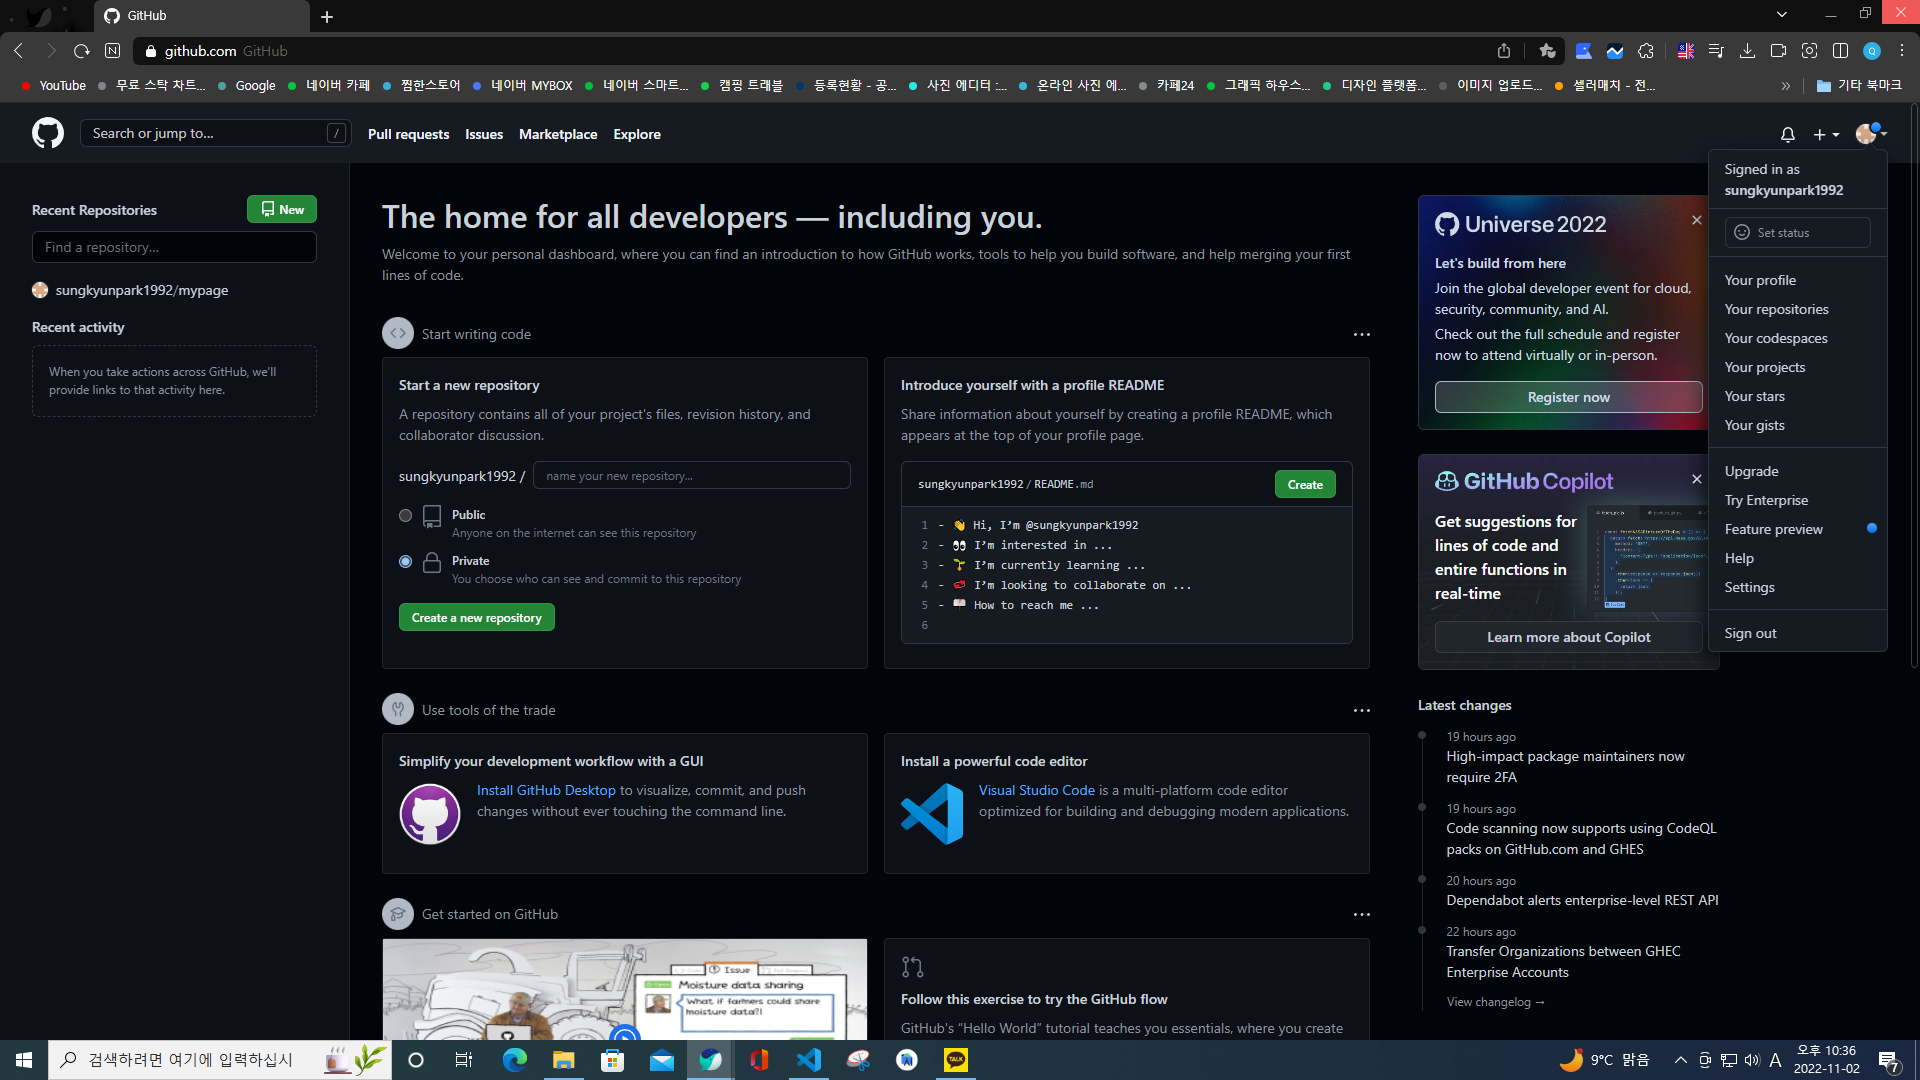Open Settings from user menu
1920x1080 pixels.
point(1797,587)
